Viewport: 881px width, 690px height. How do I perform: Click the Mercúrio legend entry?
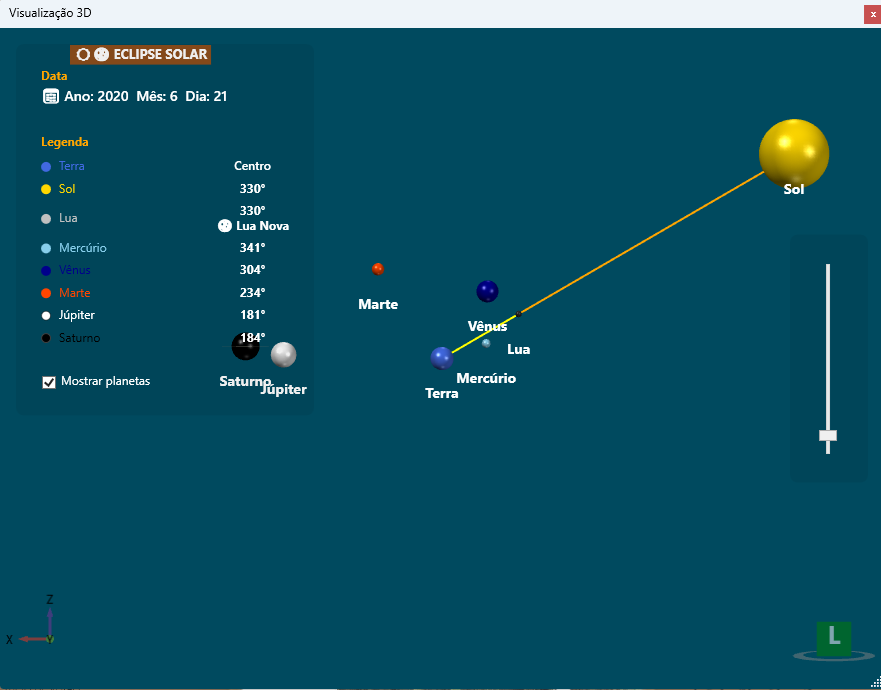82,248
